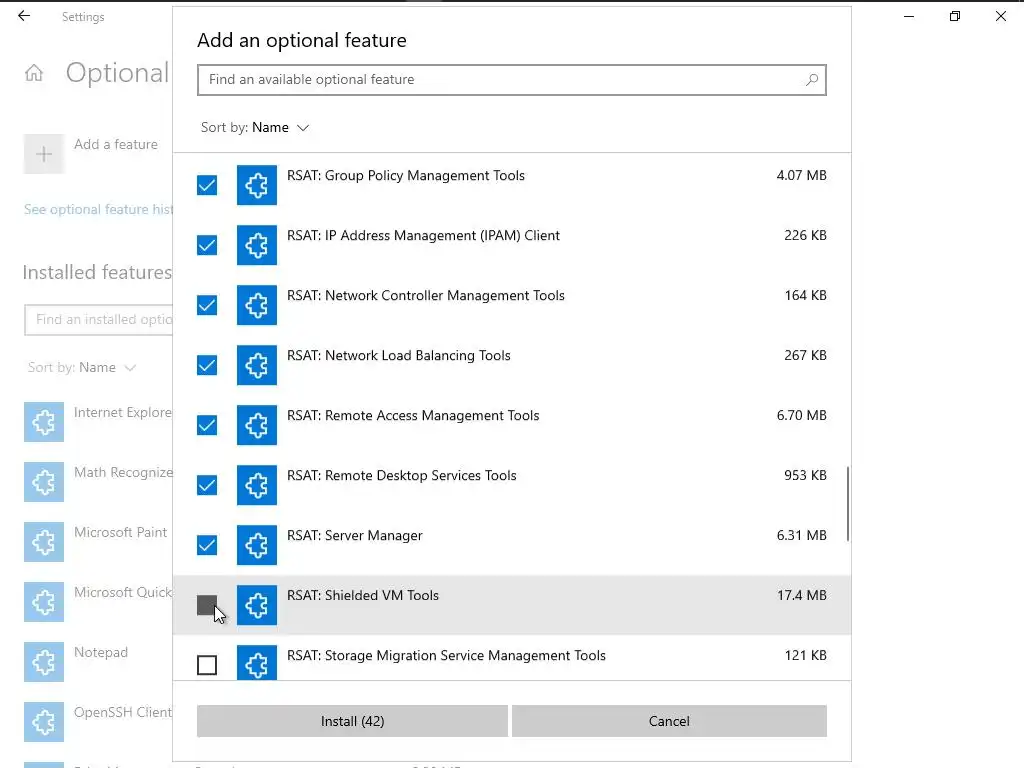Viewport: 1024px width, 768px height.
Task: Uncheck RSAT IP Address Management Client
Action: coord(207,245)
